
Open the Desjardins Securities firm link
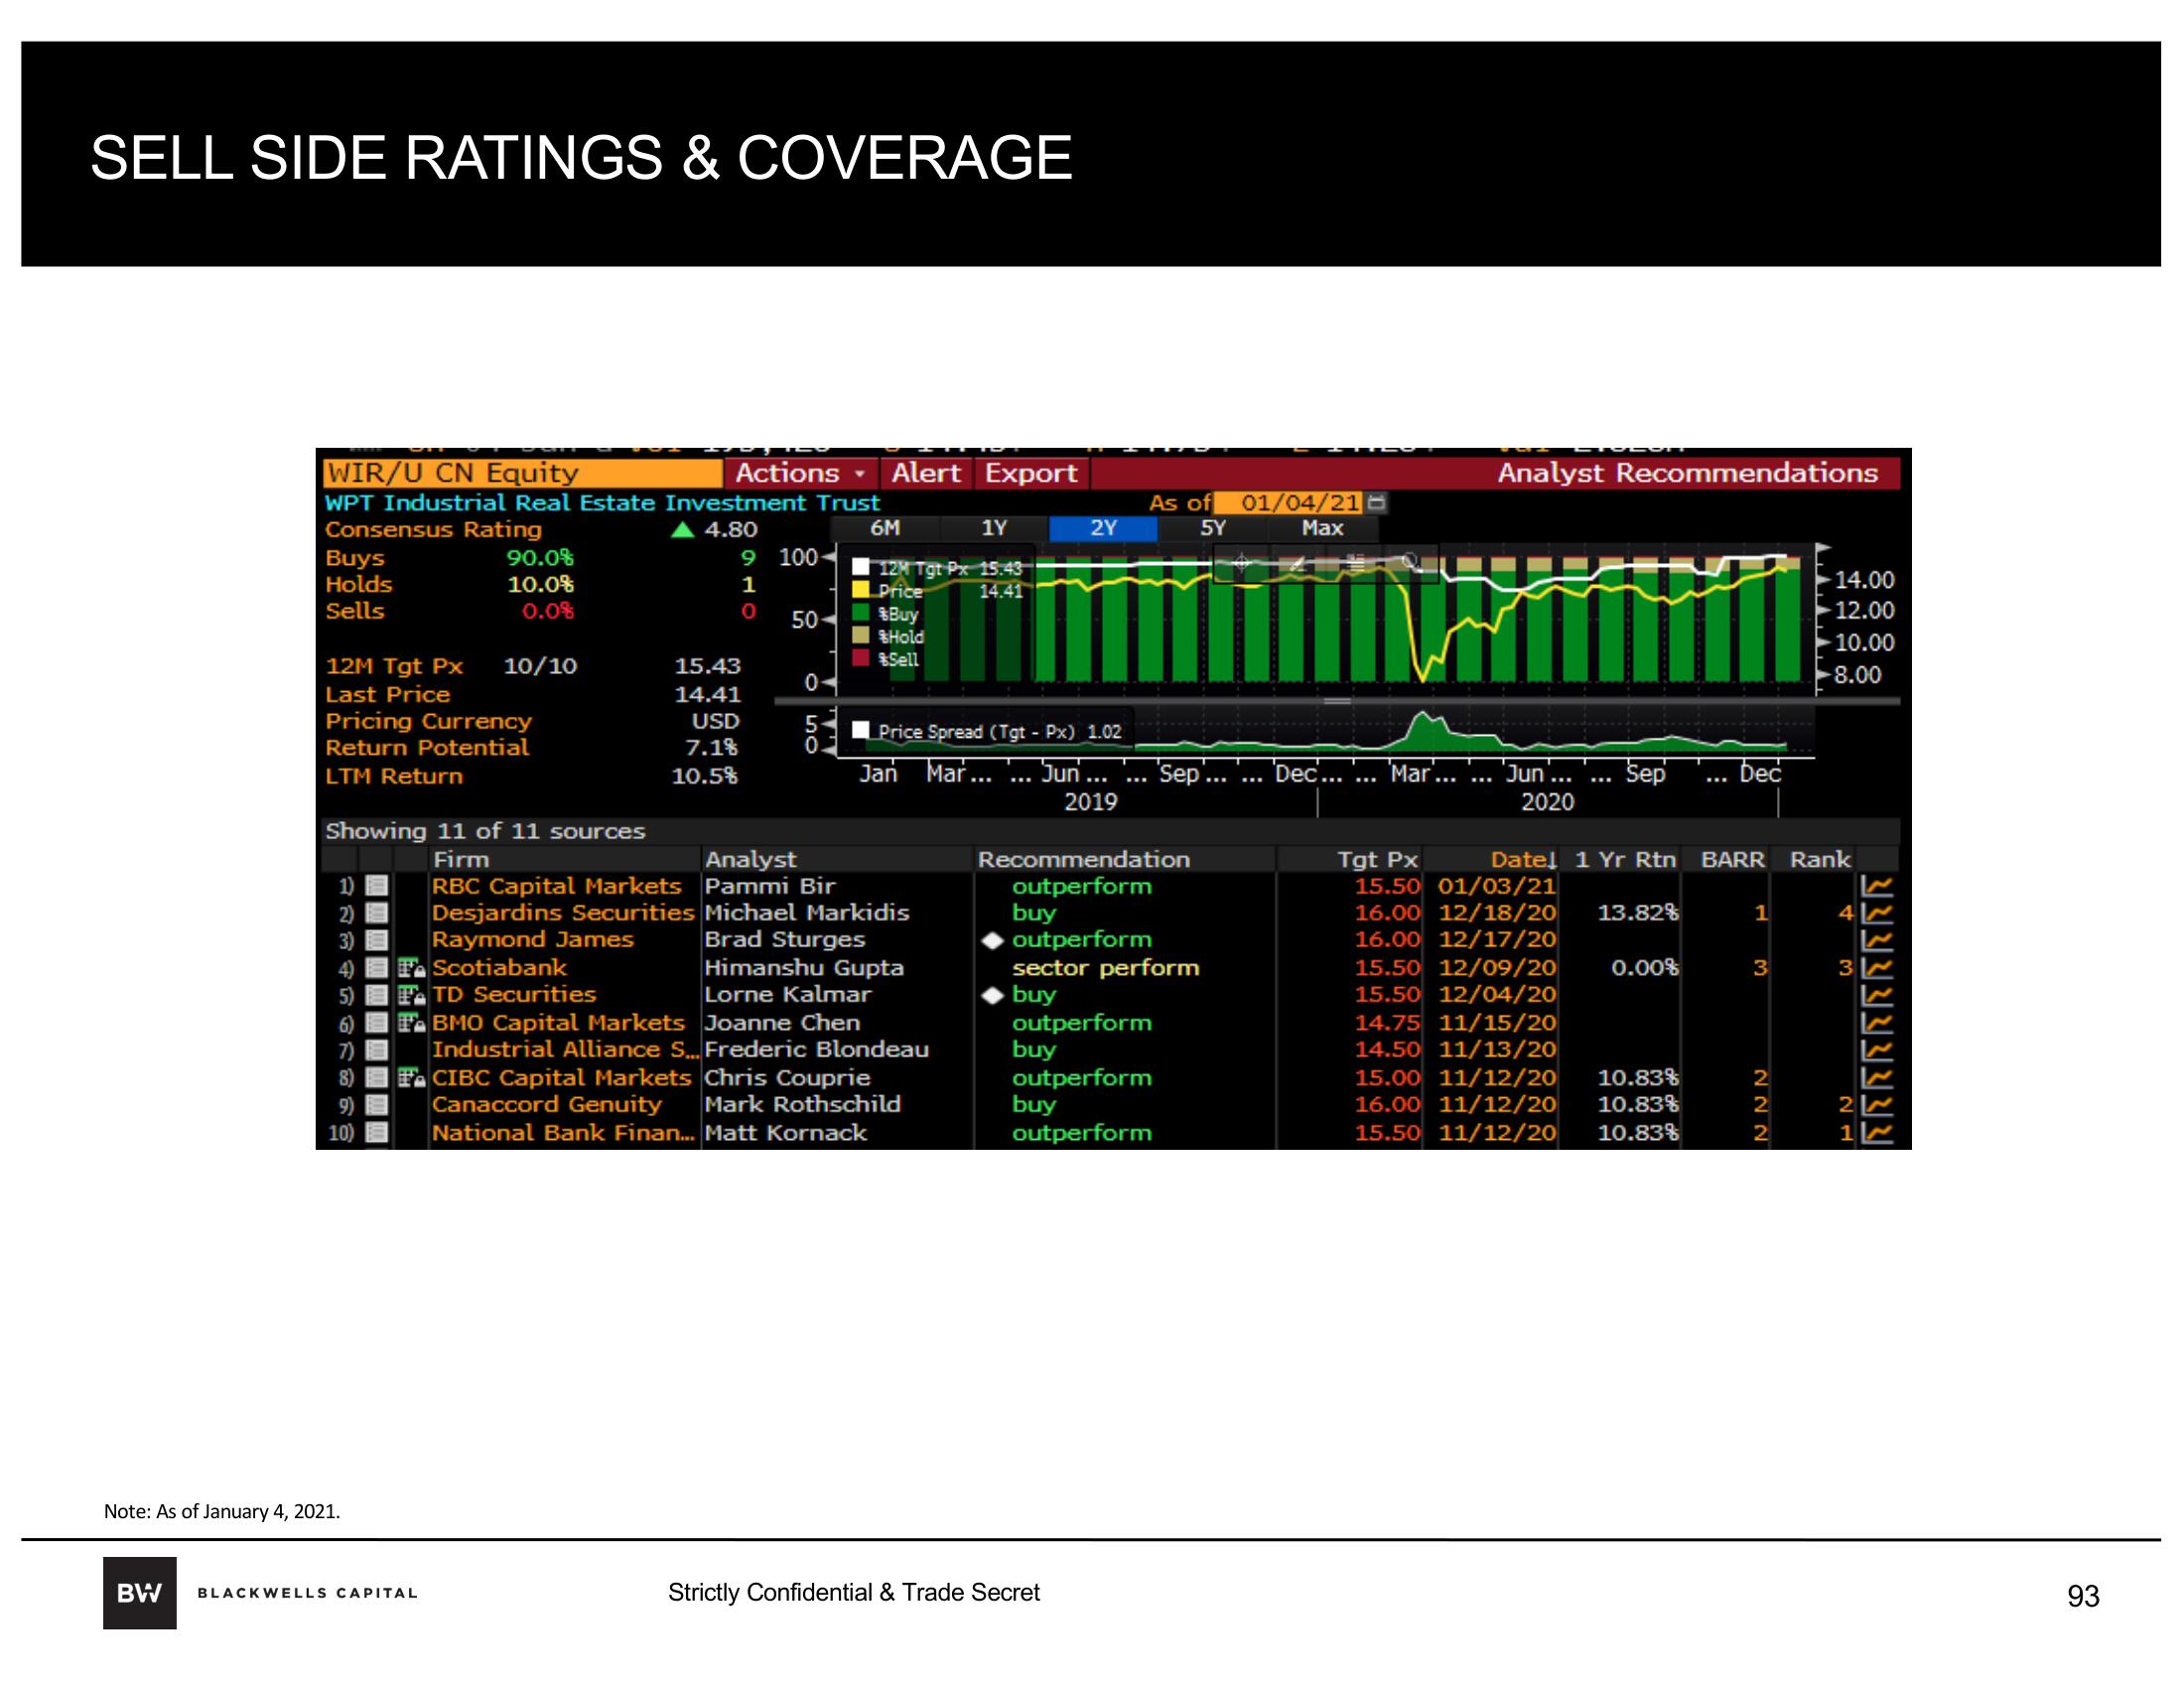pyautogui.click(x=563, y=913)
